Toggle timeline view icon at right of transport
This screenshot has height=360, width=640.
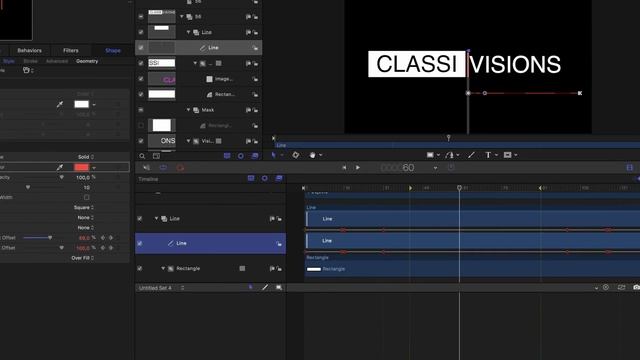(630, 168)
